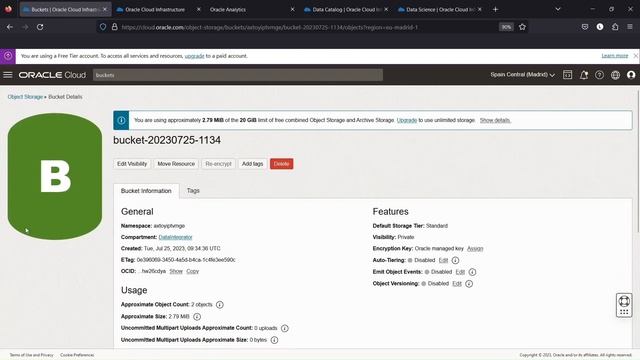Screen dimensions: 640x360
Task: Click Show details in storage usage notice
Action: coord(495,120)
